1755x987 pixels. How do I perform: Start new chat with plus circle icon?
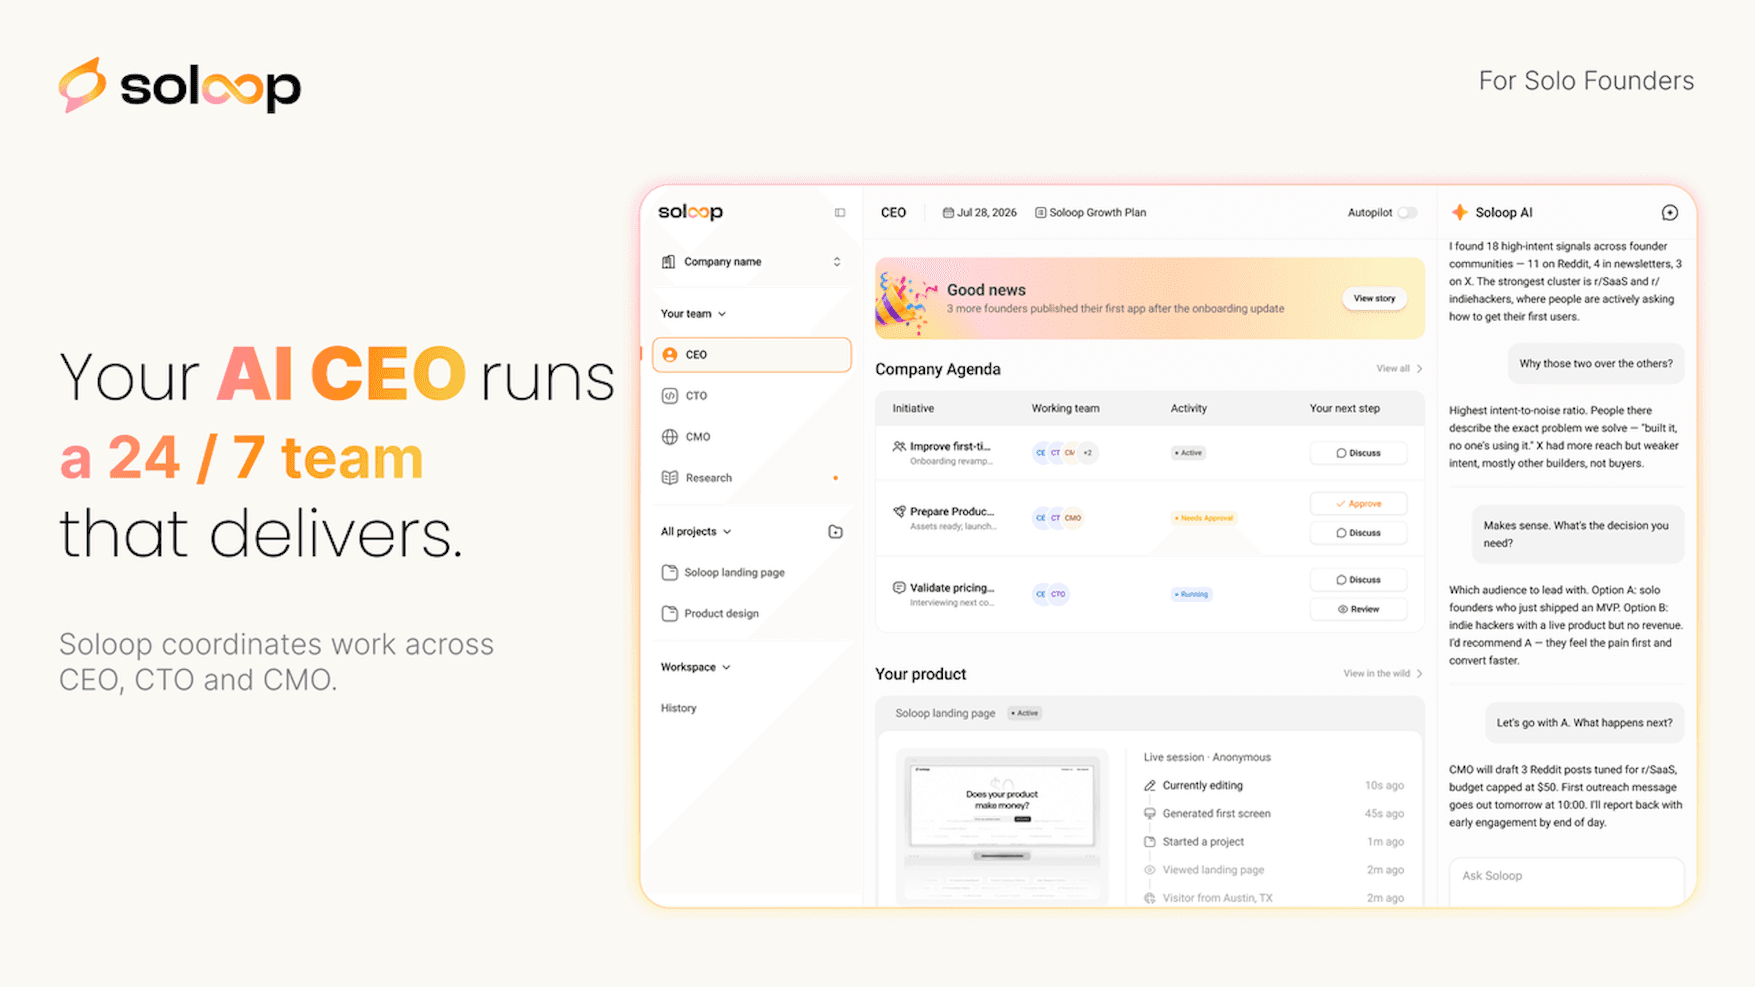click(x=1670, y=213)
